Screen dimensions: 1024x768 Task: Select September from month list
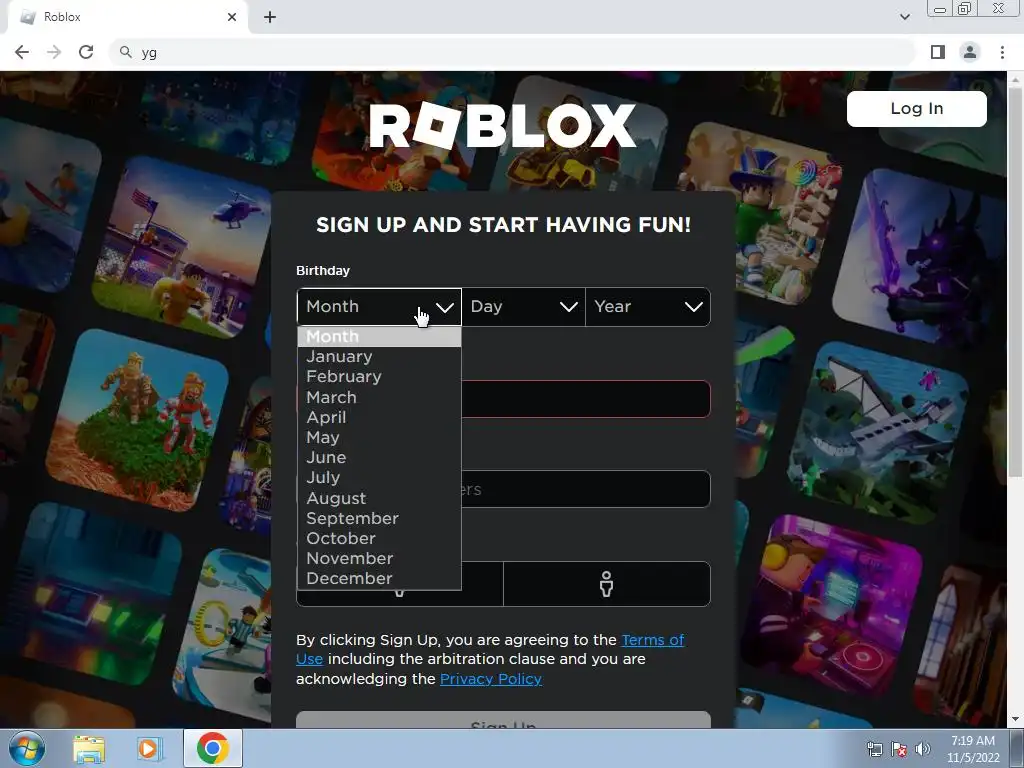coord(379,519)
